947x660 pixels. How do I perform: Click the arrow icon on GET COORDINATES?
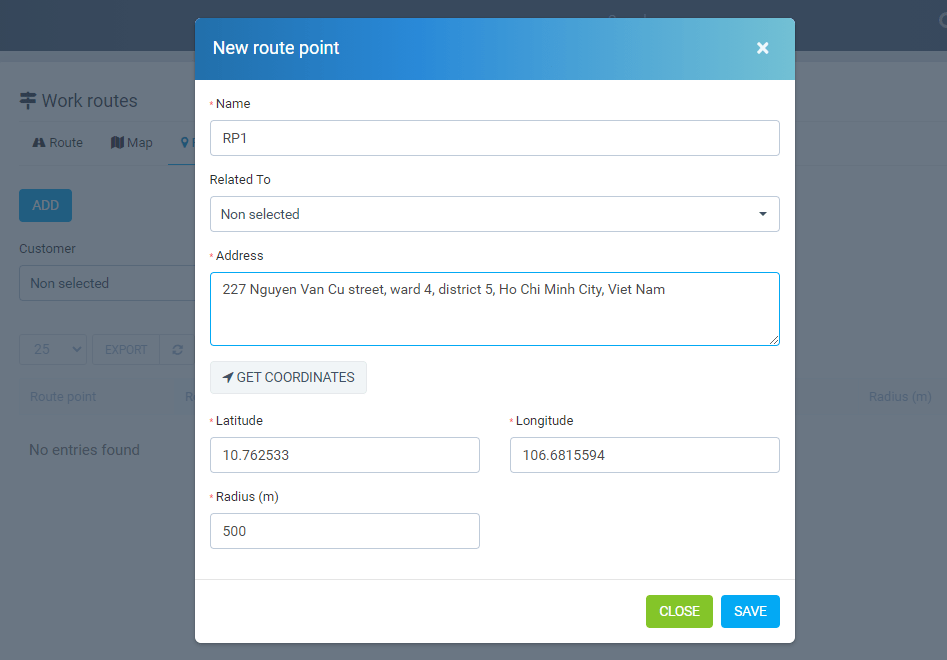(228, 377)
